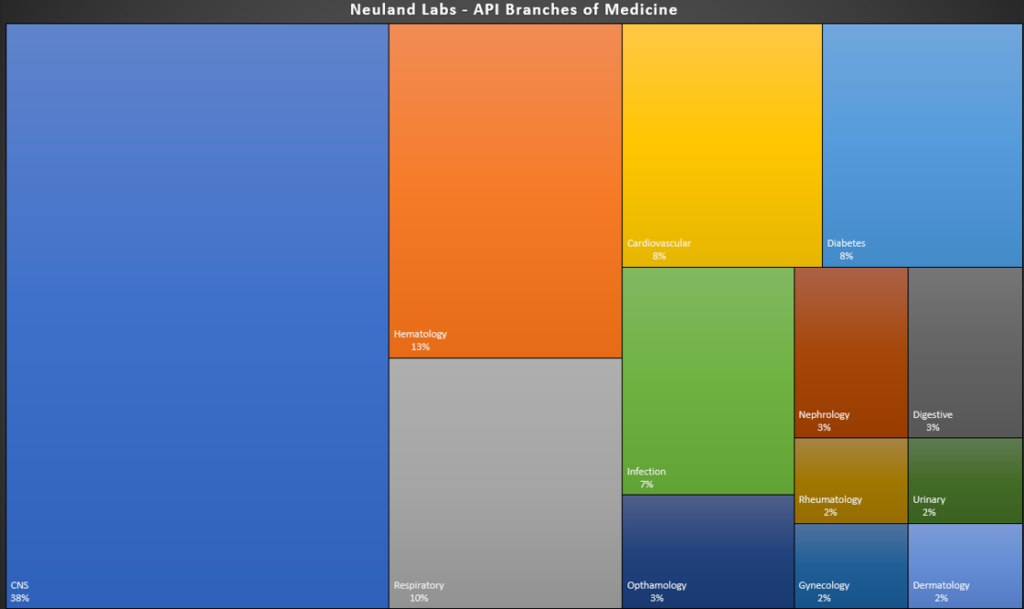Click the 7% value under Infection
Screen dimensions: 1024x609
646,484
